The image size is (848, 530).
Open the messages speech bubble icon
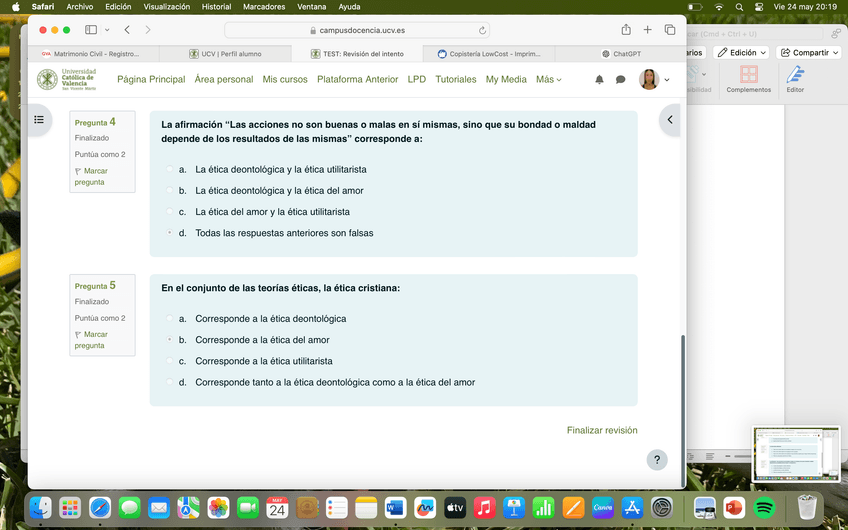tap(620, 80)
